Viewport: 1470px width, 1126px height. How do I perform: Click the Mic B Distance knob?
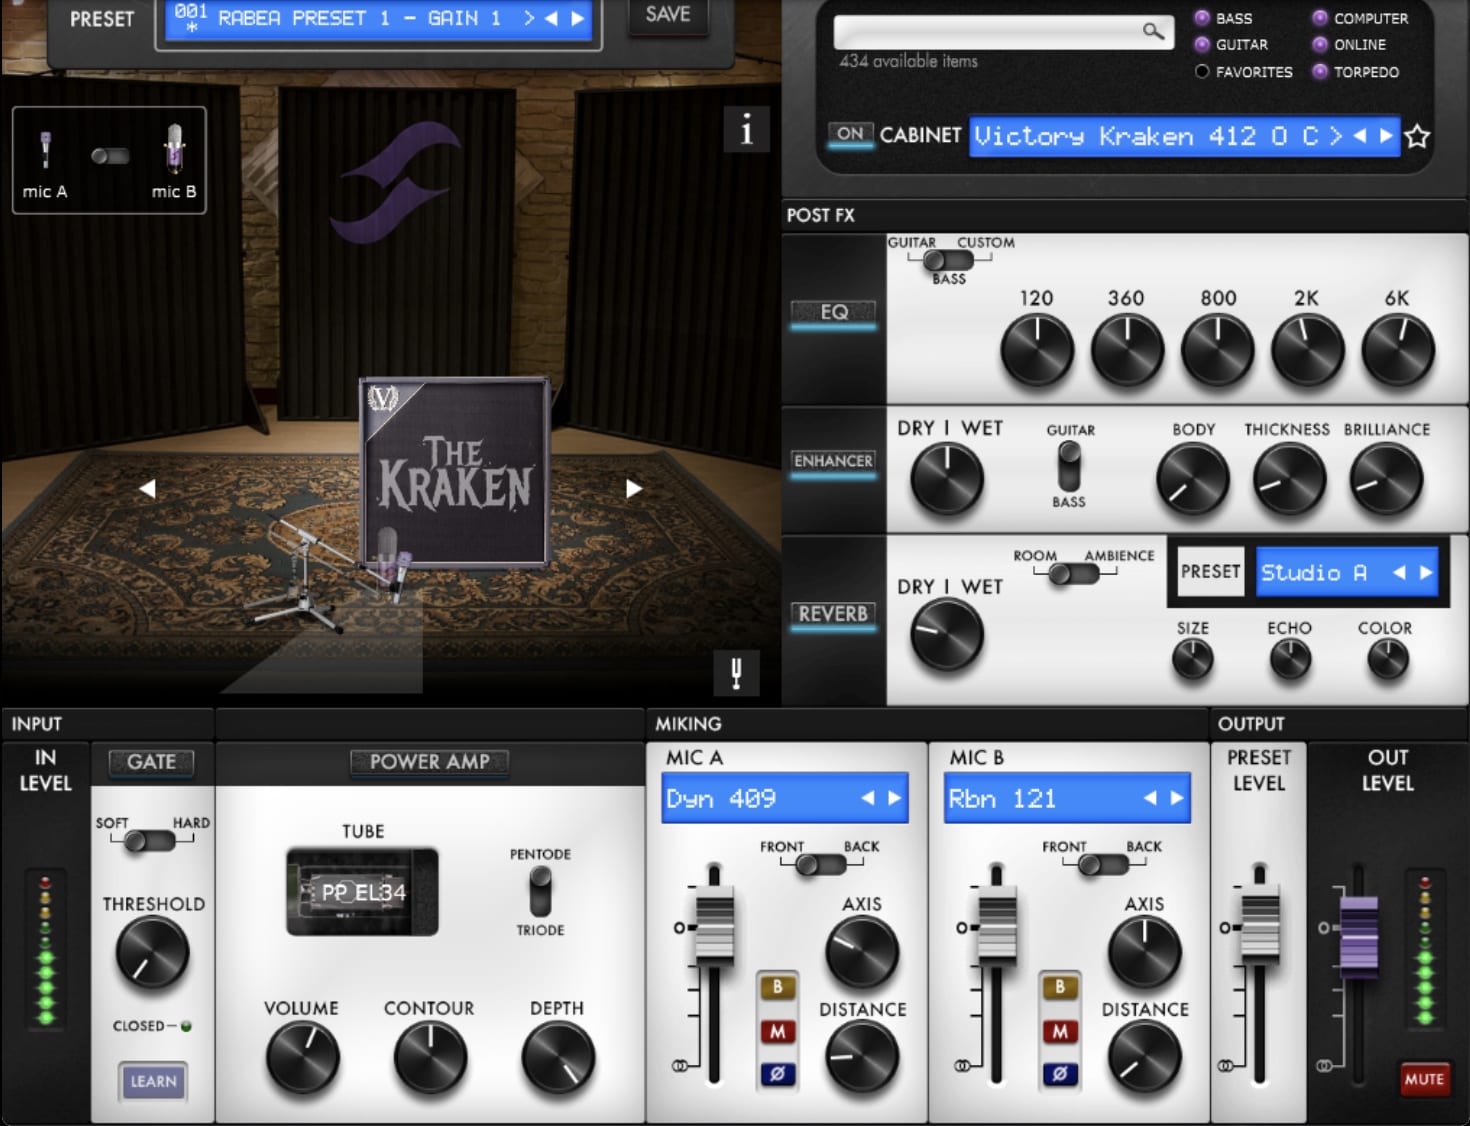1144,1058
